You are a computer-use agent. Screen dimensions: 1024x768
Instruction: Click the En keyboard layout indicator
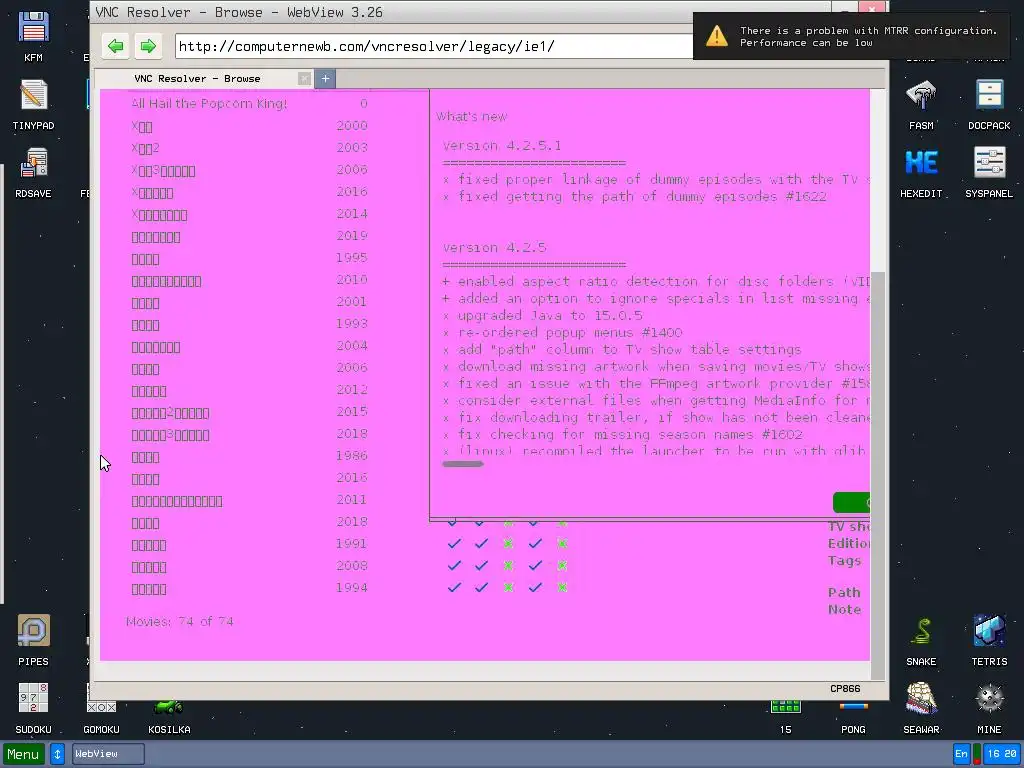pyautogui.click(x=961, y=754)
